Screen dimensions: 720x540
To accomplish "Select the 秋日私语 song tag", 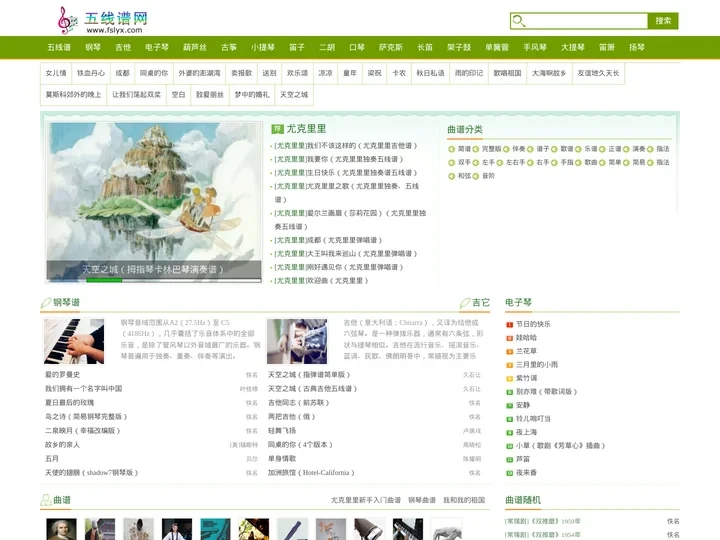I will [x=430, y=73].
